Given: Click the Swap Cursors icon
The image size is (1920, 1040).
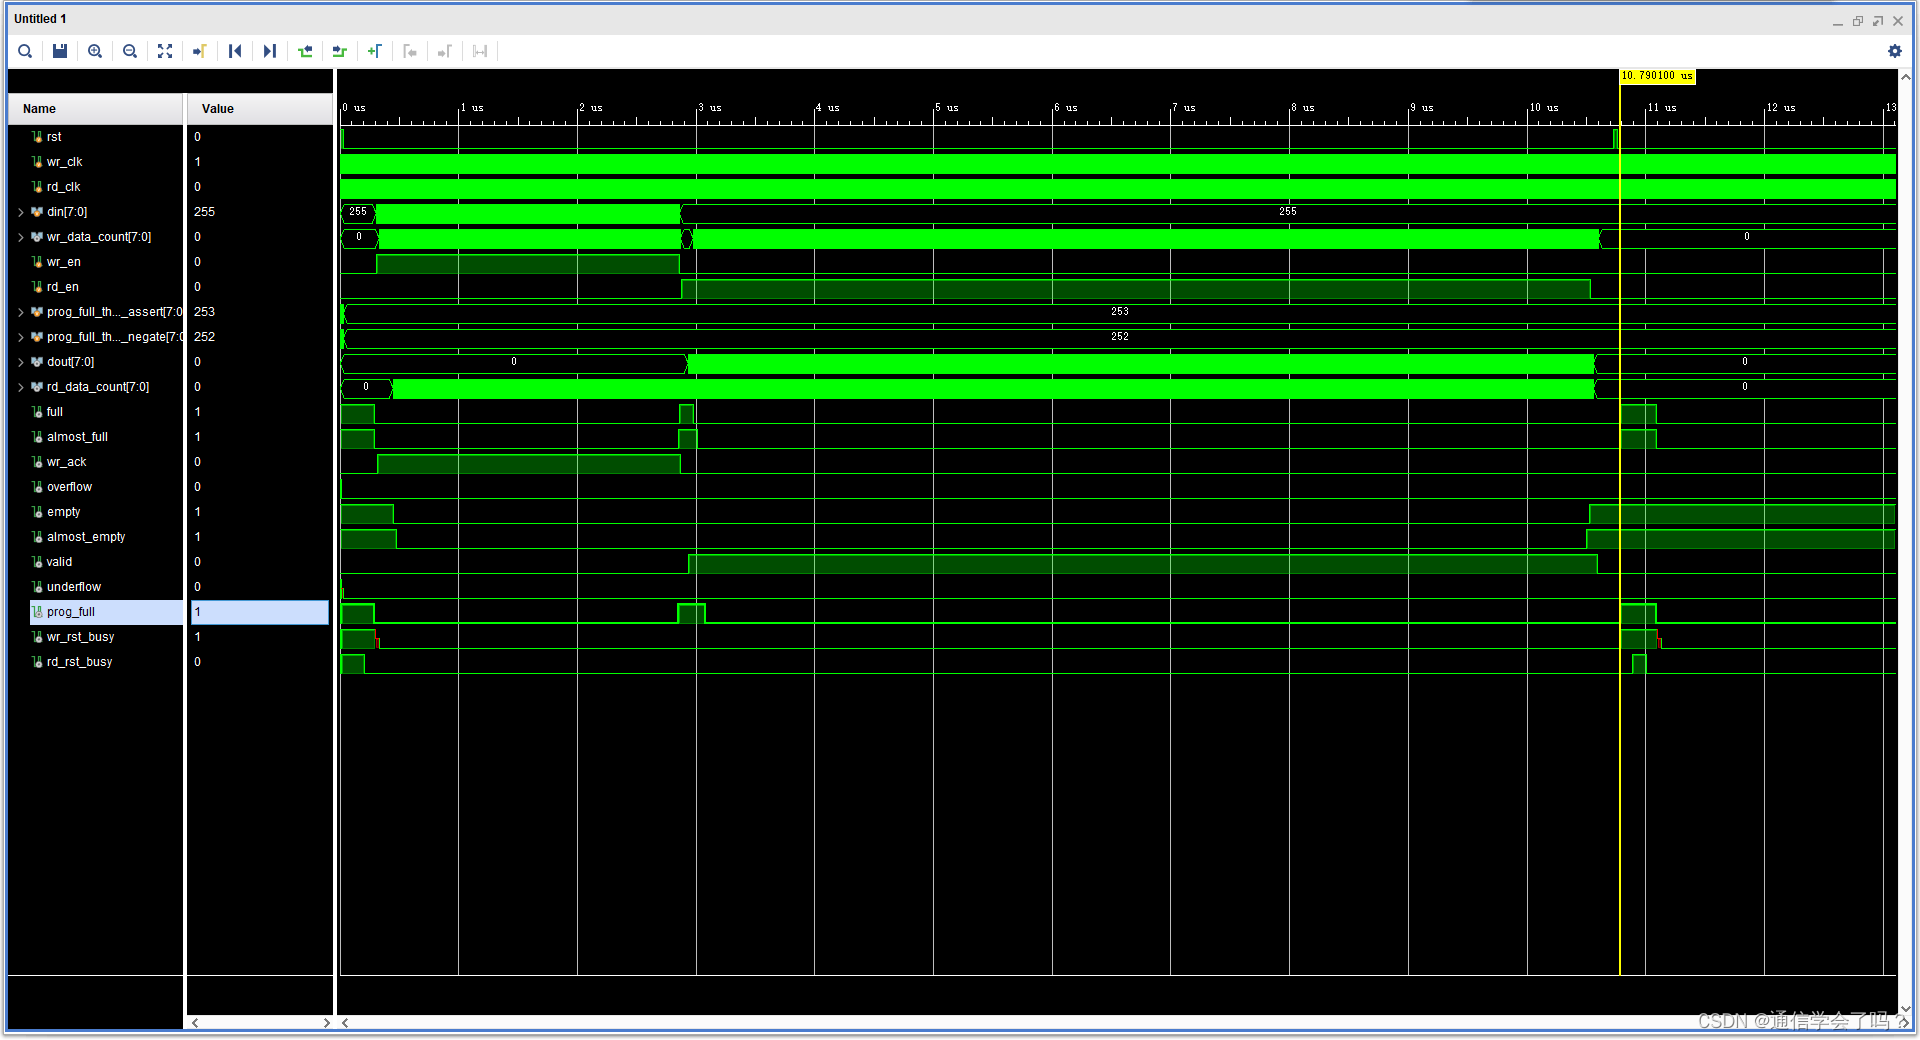Looking at the screenshot, I should click(480, 51).
